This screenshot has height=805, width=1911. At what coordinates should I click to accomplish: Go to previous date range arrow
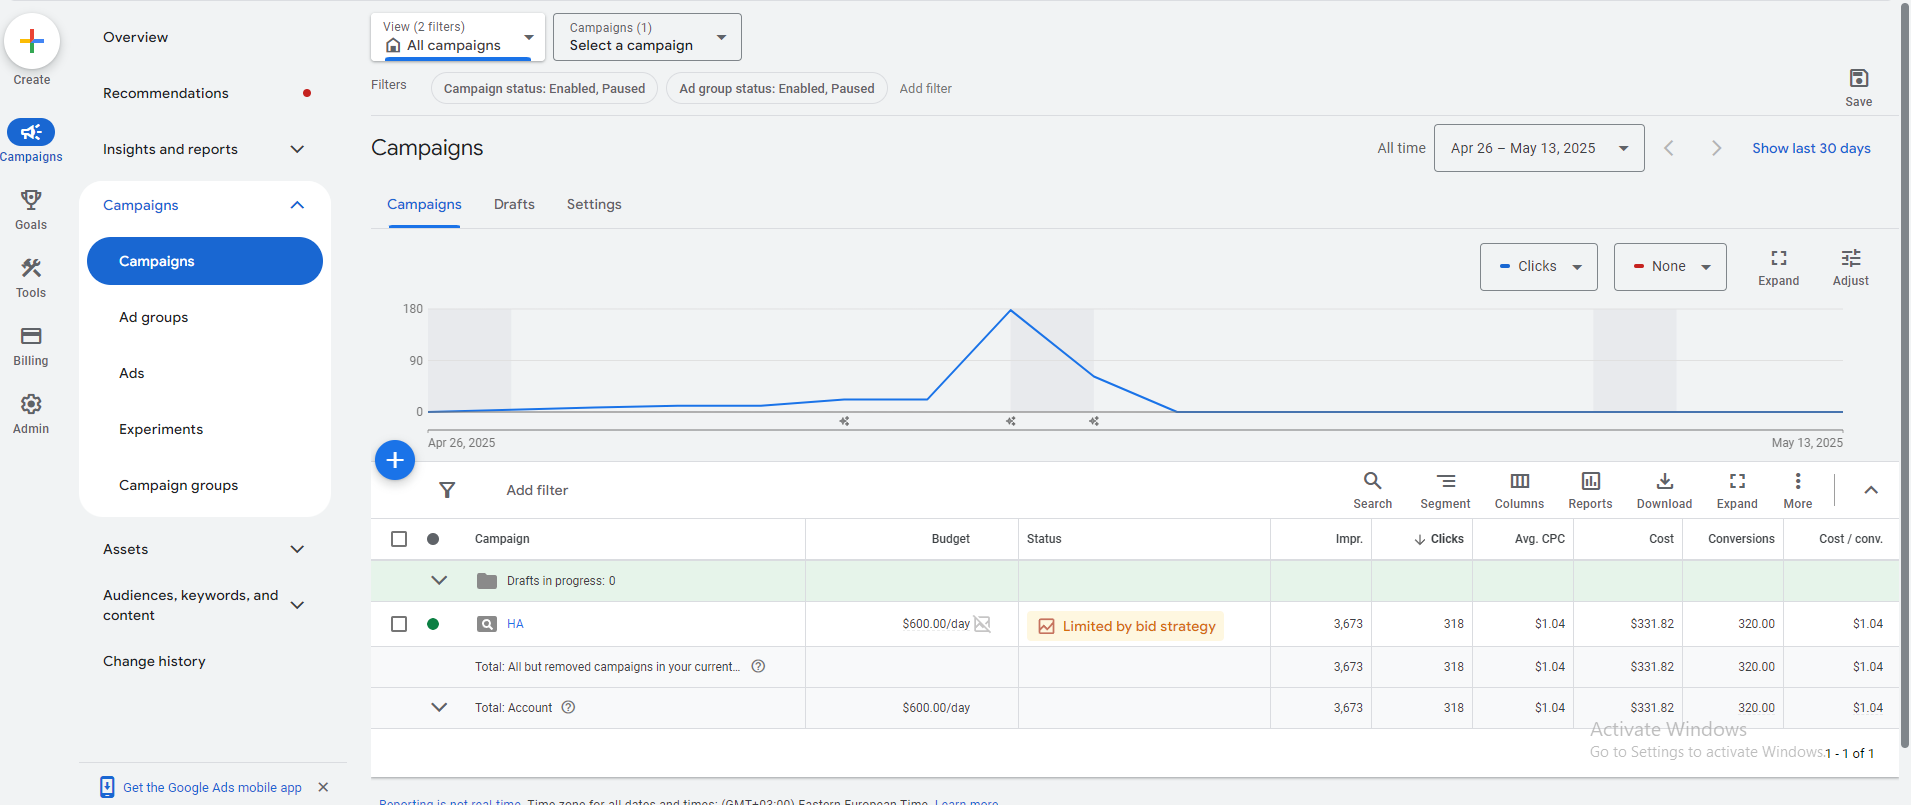(1668, 148)
